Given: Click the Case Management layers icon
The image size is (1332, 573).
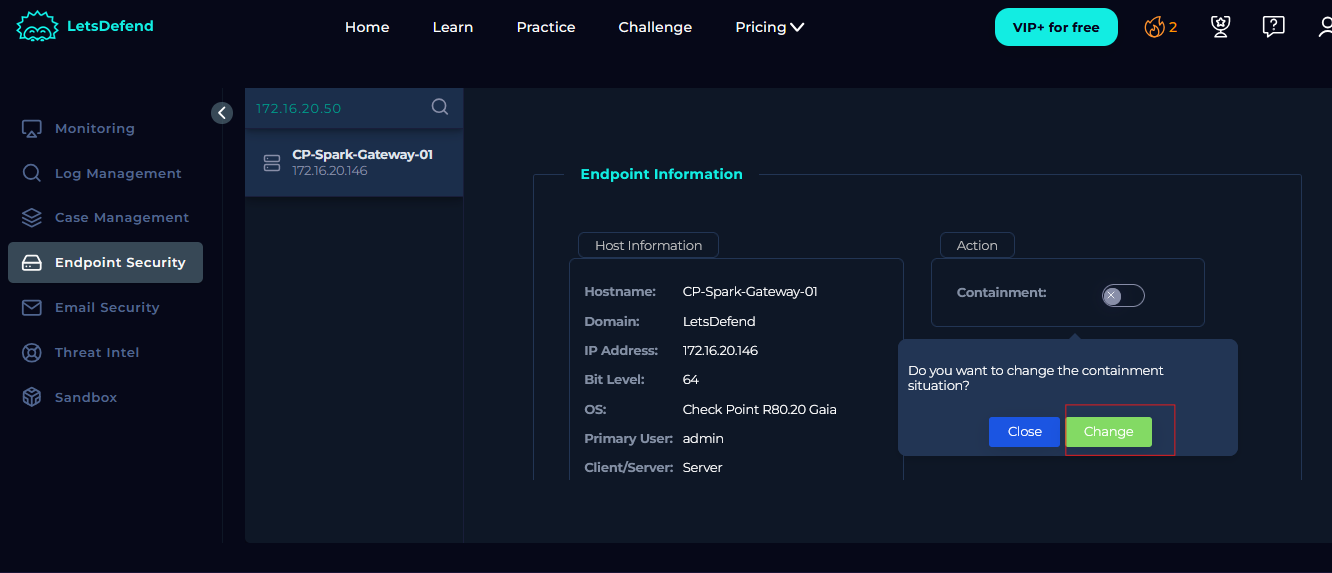Looking at the screenshot, I should point(32,217).
